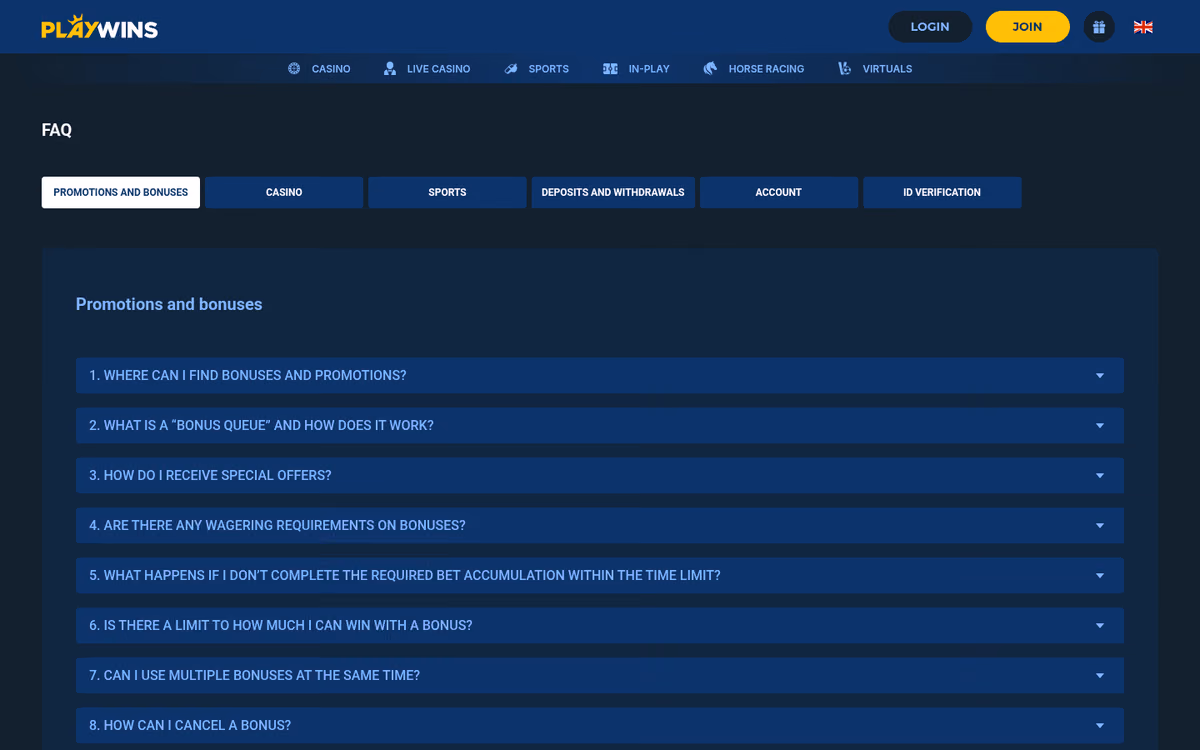
Task: Expand the wagering requirements question
Action: click(600, 525)
